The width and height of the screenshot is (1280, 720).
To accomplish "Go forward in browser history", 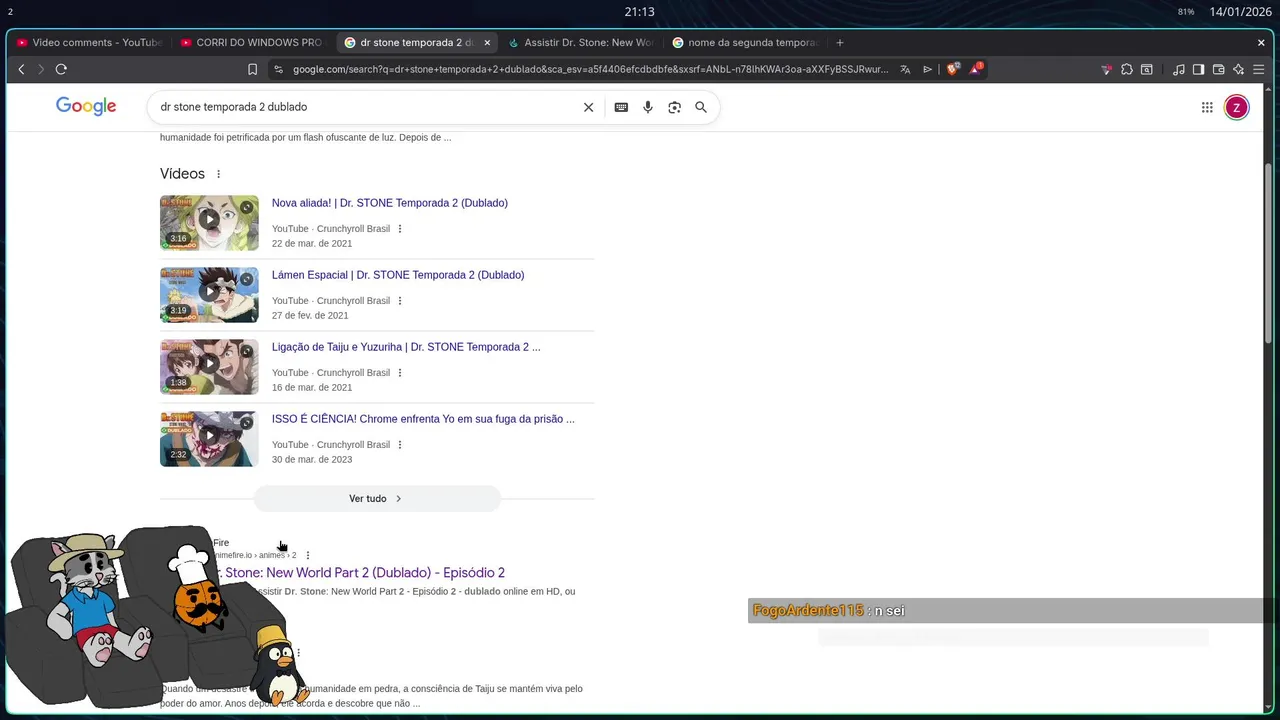I will [41, 69].
